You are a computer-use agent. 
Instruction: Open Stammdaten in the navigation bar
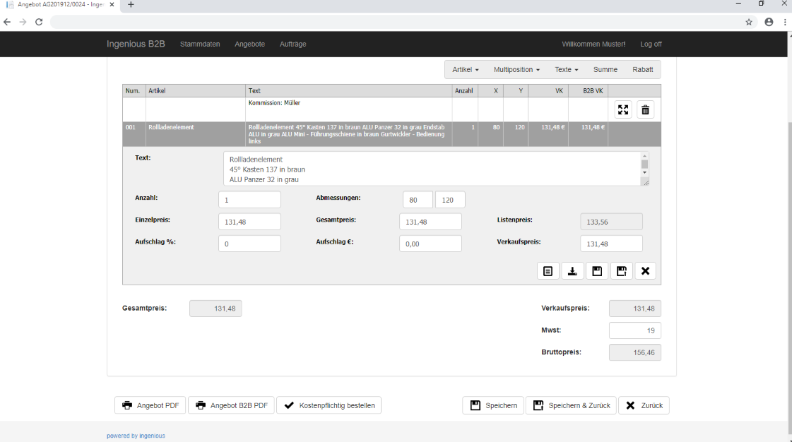click(200, 44)
